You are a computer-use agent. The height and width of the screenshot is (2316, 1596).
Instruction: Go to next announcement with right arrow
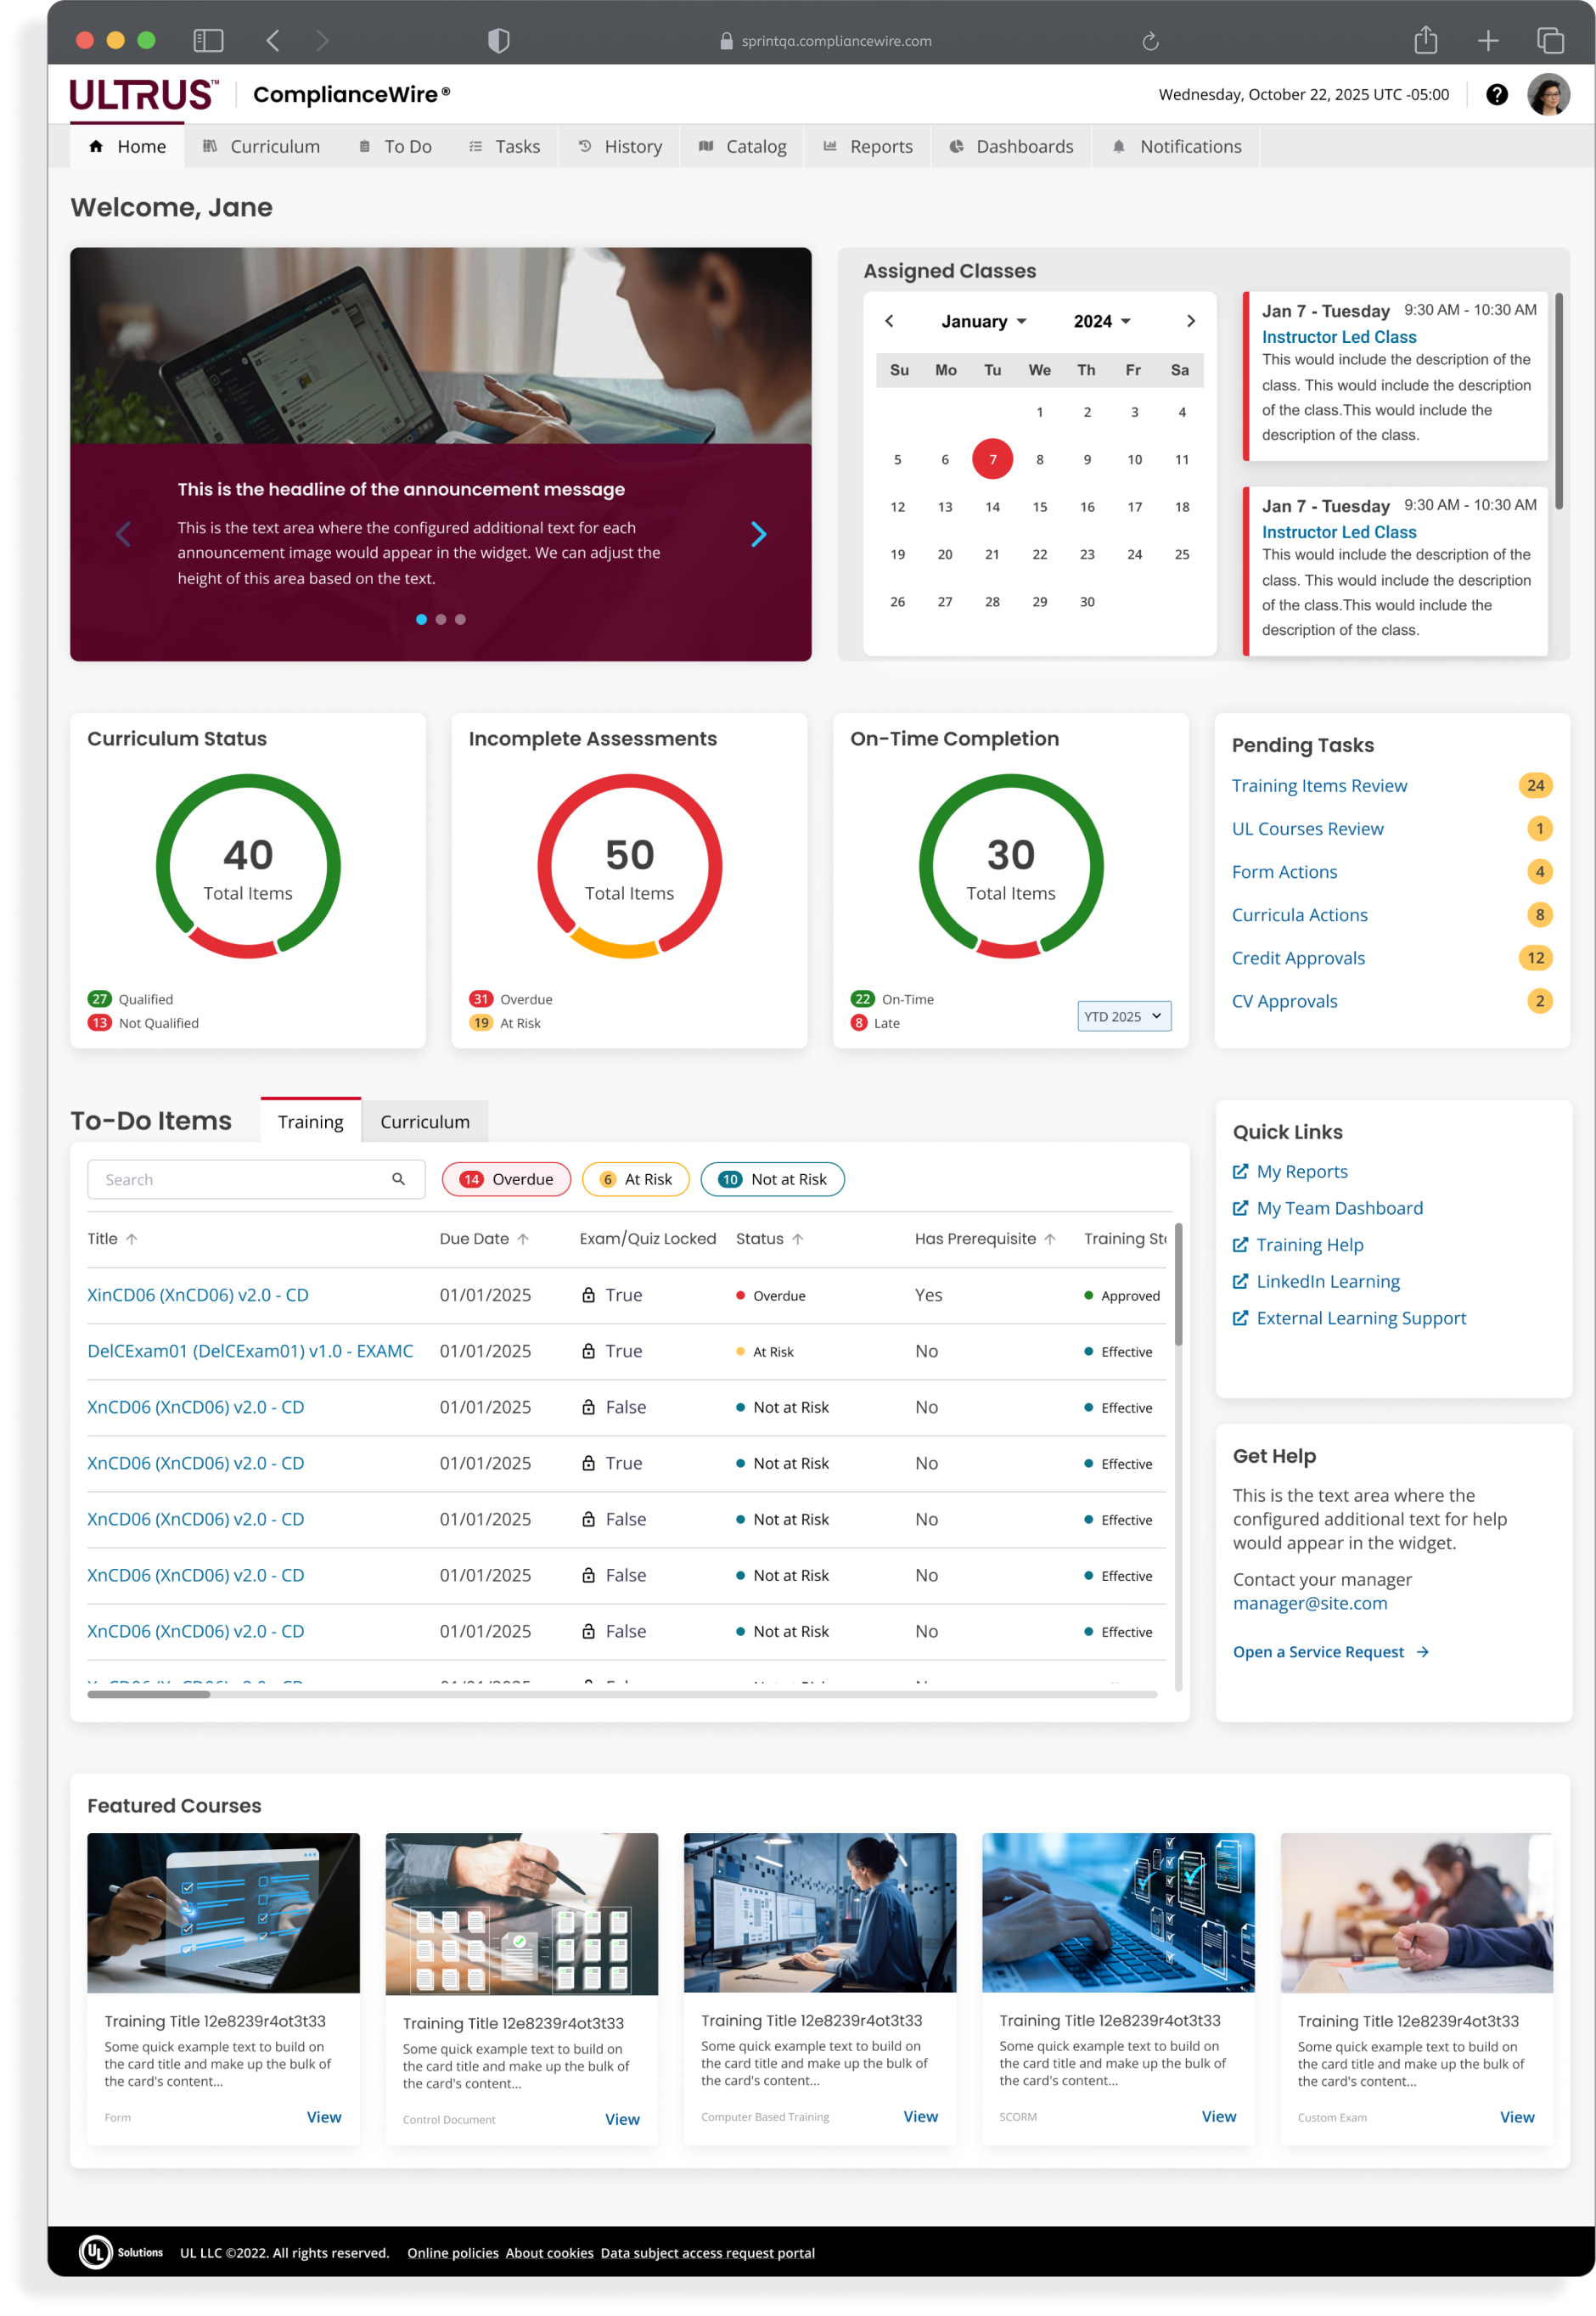click(x=758, y=534)
